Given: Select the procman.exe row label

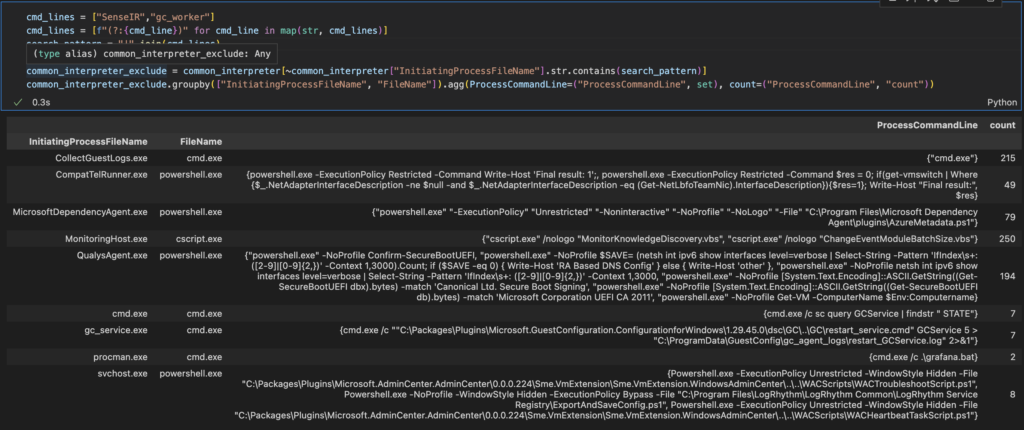Looking at the screenshot, I should pos(121,357).
